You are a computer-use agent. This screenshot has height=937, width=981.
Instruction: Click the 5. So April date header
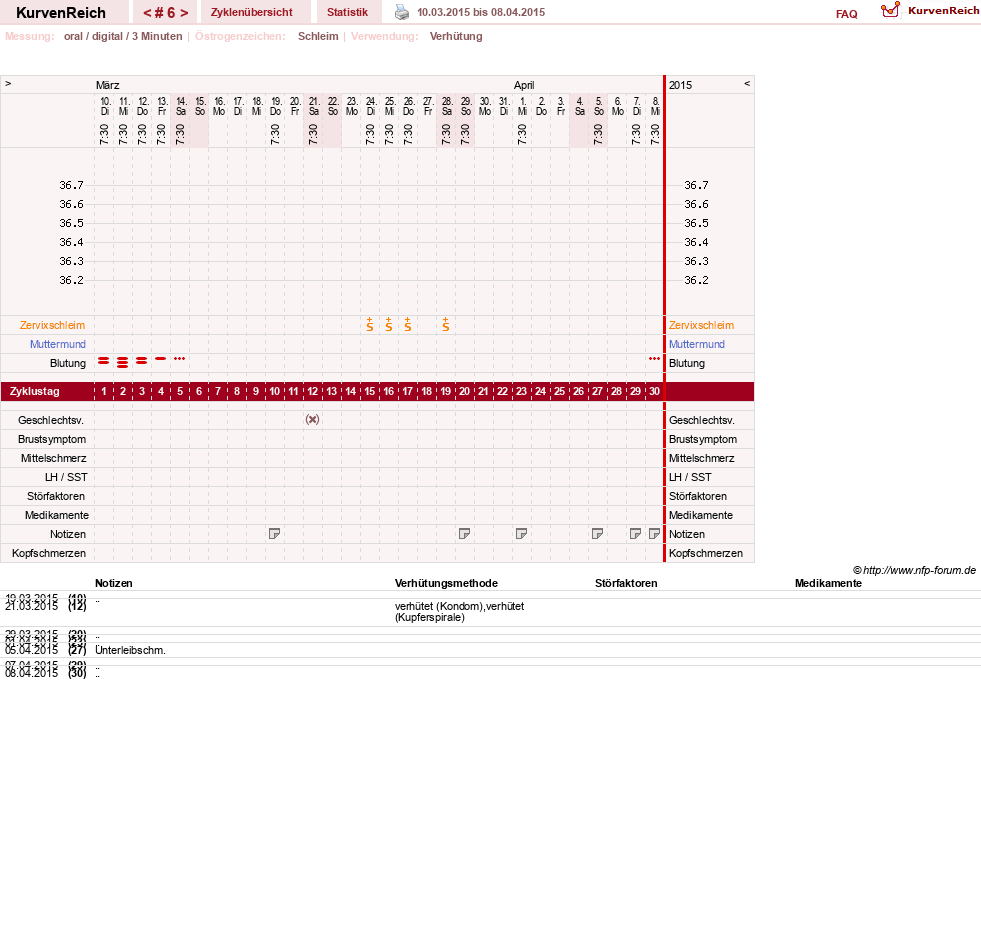coord(599,106)
